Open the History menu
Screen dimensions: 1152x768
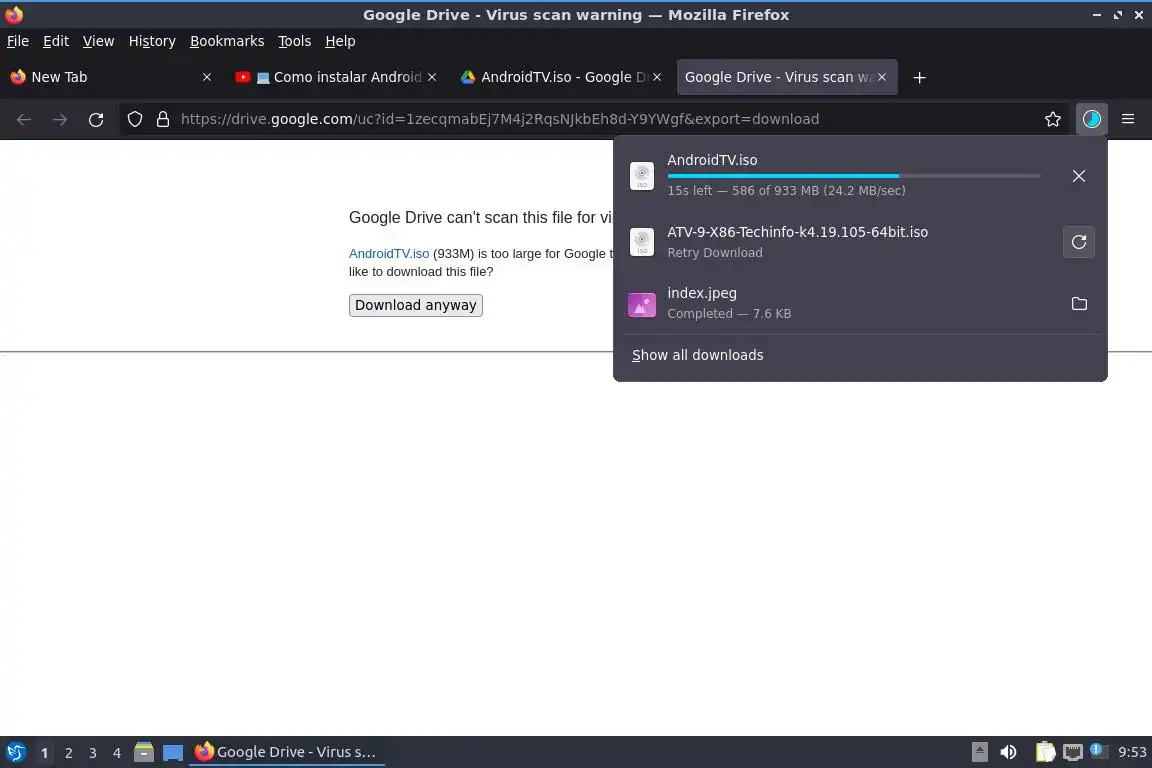coord(152,41)
